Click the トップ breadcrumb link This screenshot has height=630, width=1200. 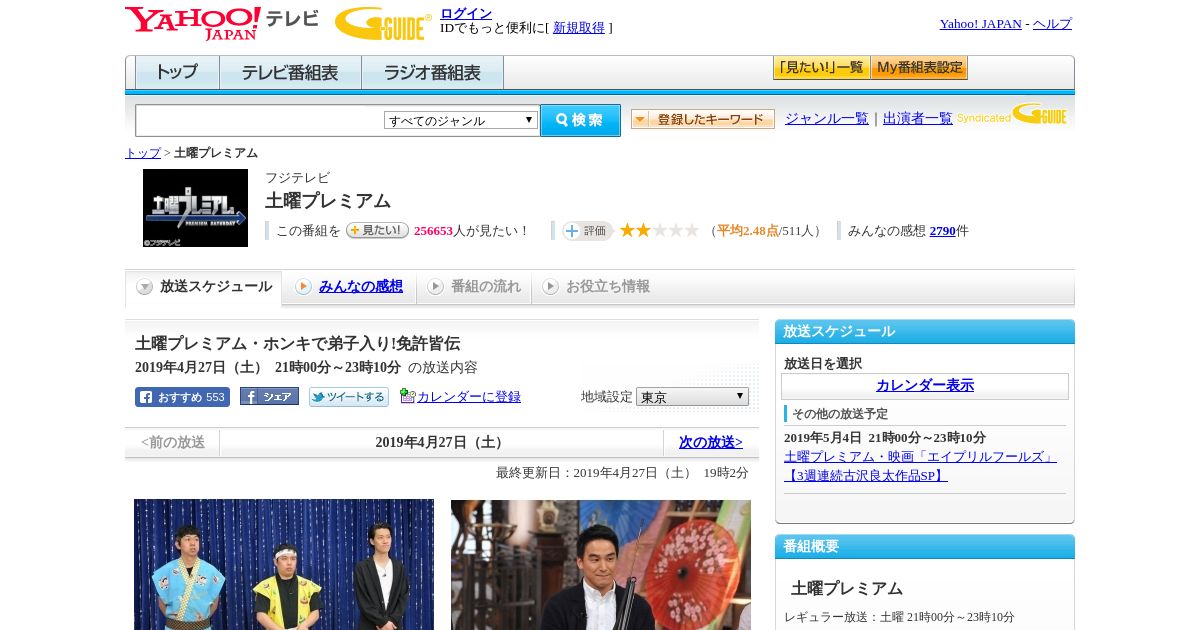click(x=143, y=153)
